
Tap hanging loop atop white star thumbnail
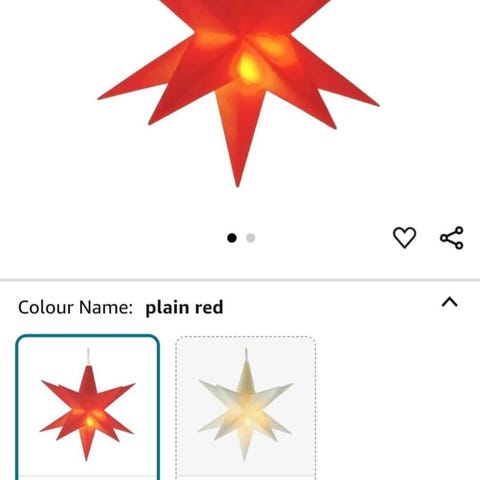(246, 355)
